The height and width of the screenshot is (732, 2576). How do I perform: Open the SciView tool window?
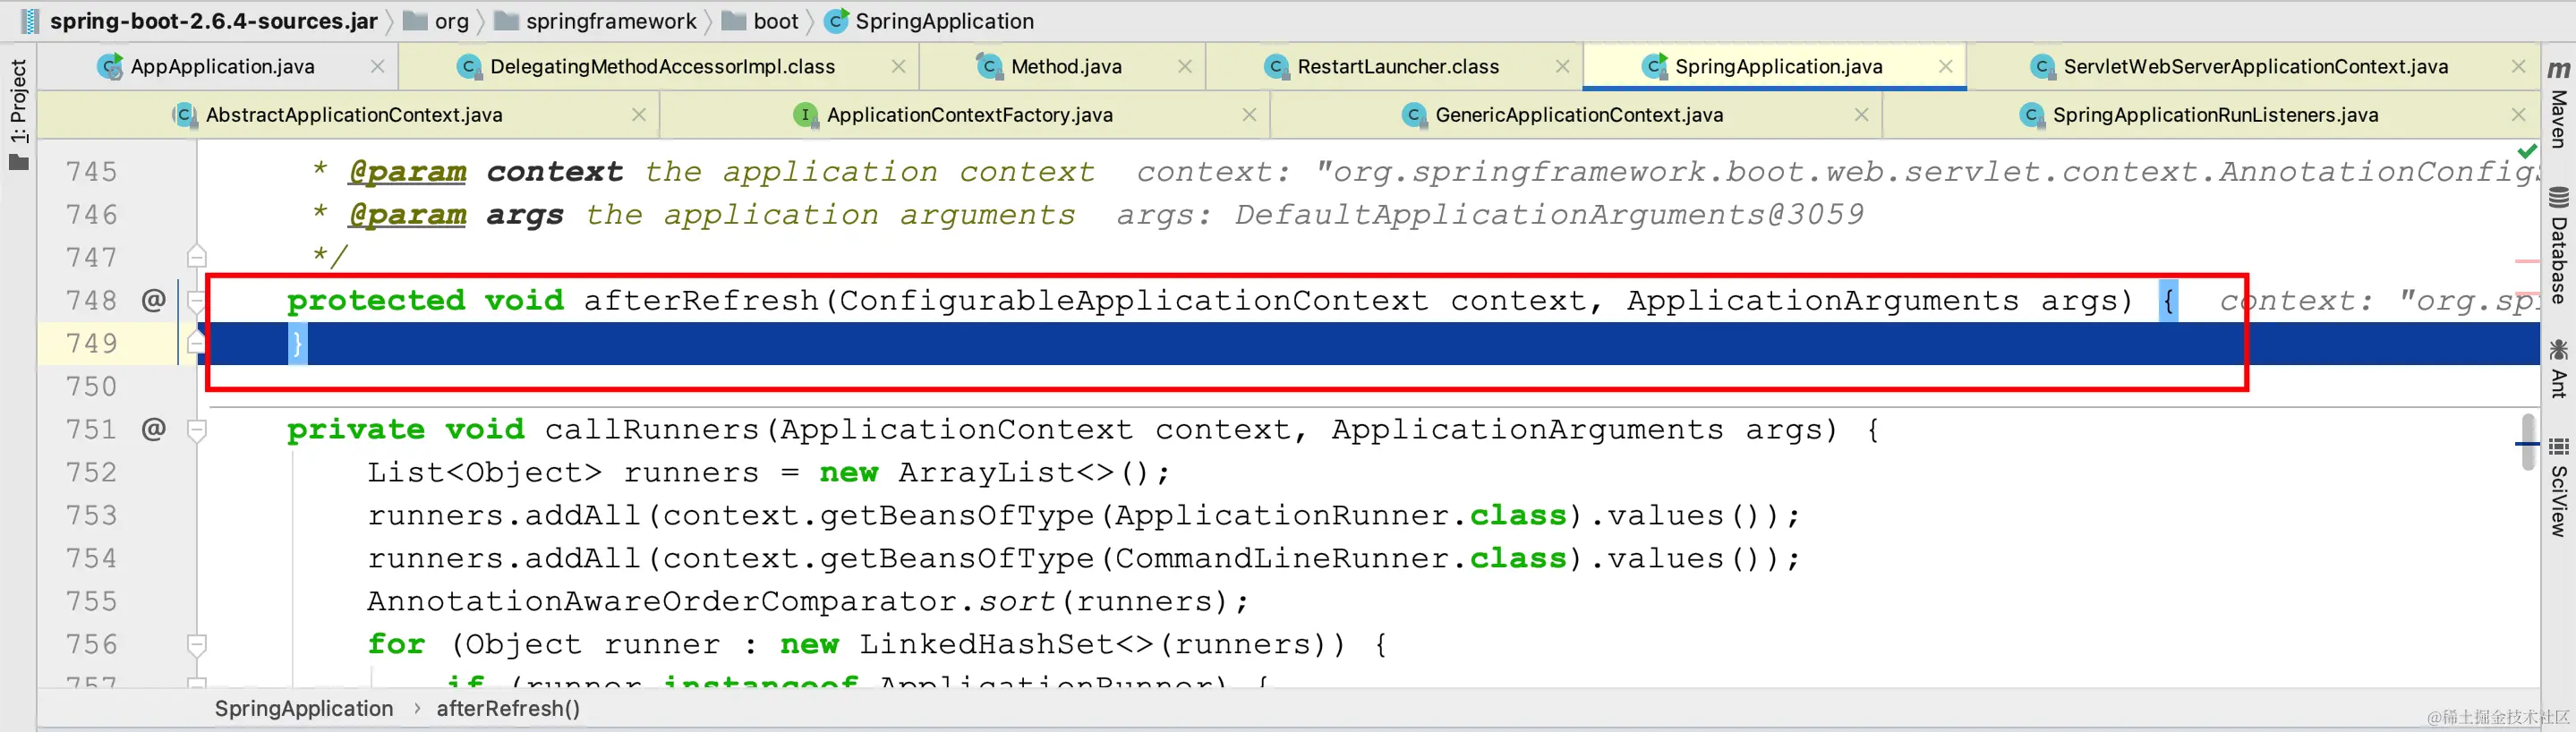(2558, 487)
